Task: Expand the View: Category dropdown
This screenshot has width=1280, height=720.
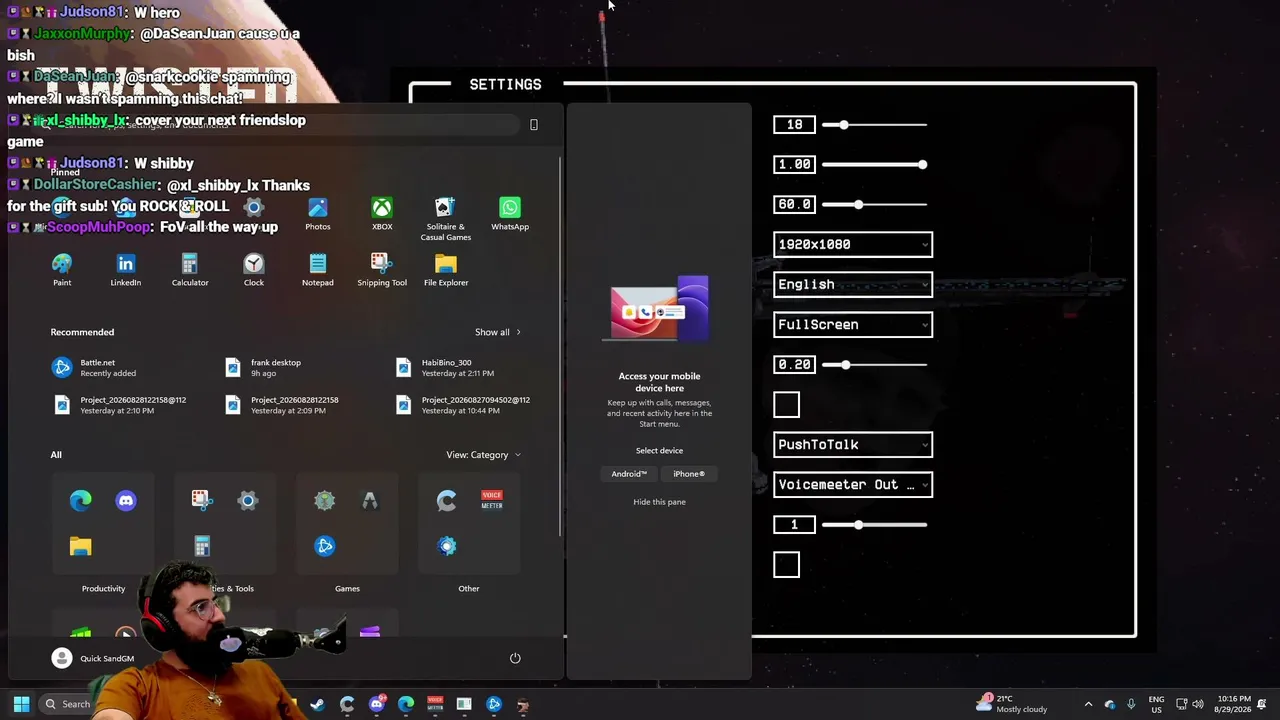Action: pyautogui.click(x=483, y=455)
